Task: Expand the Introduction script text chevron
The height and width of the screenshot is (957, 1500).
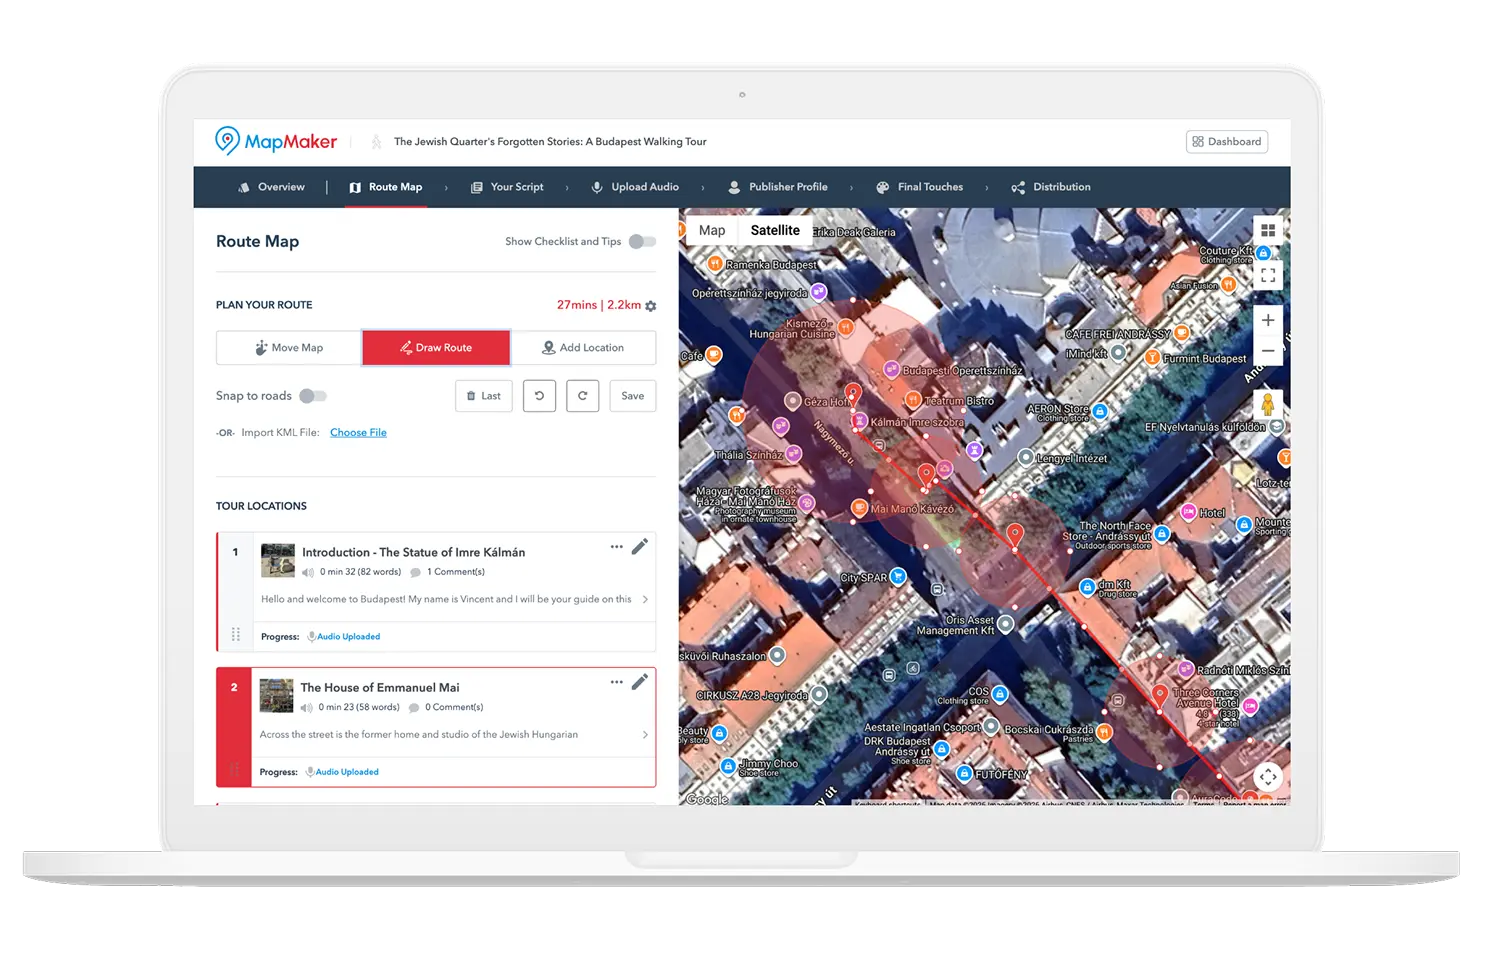Action: (x=645, y=600)
